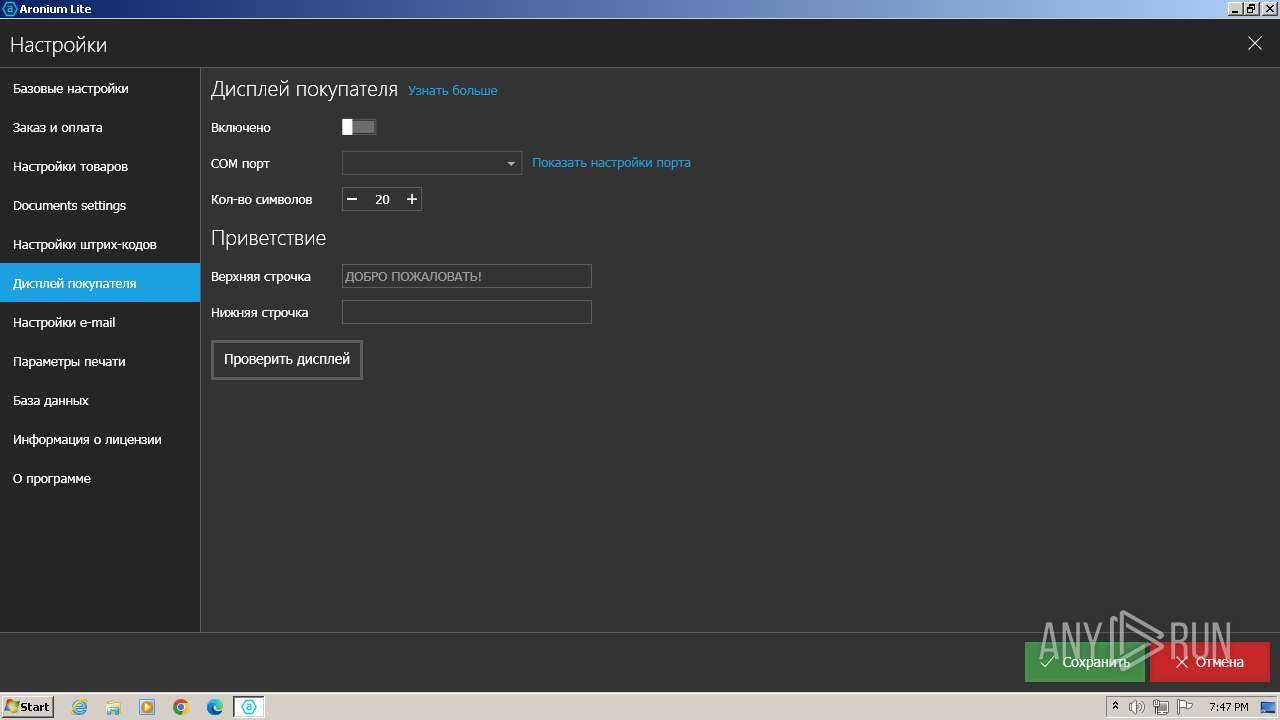Viewport: 1280px width, 720px height.
Task: Go to Параметры печати settings
Action: pyautogui.click(x=100, y=361)
